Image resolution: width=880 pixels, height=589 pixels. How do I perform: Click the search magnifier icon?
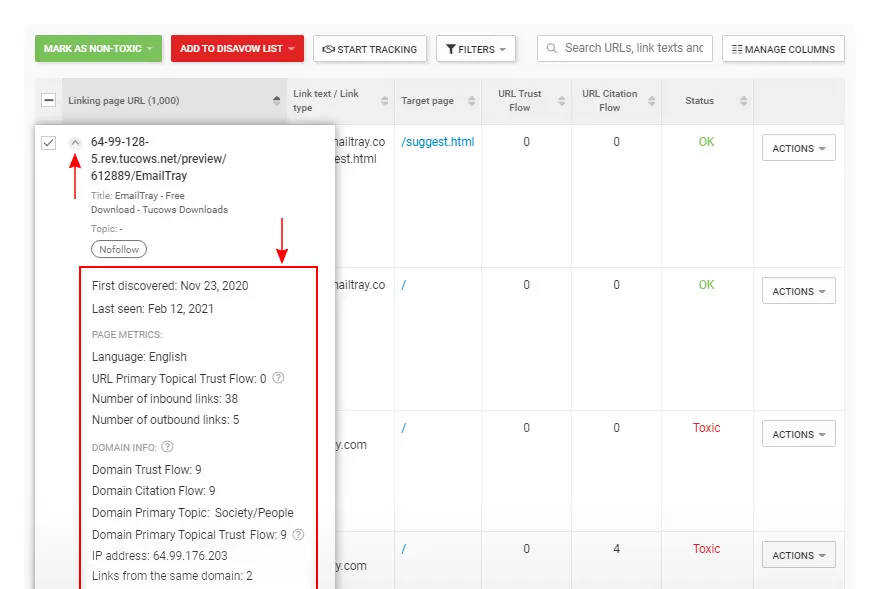[552, 48]
